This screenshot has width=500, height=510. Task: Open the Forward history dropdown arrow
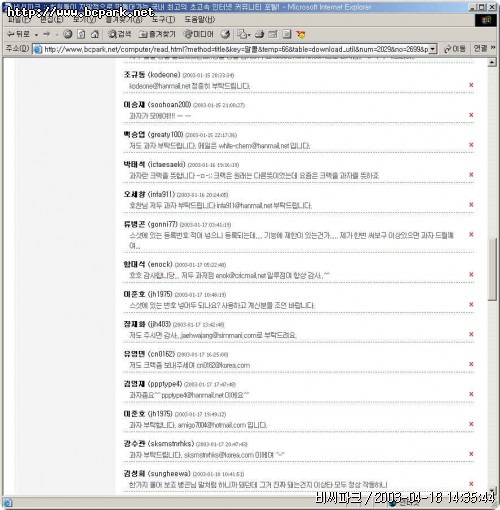point(57,34)
